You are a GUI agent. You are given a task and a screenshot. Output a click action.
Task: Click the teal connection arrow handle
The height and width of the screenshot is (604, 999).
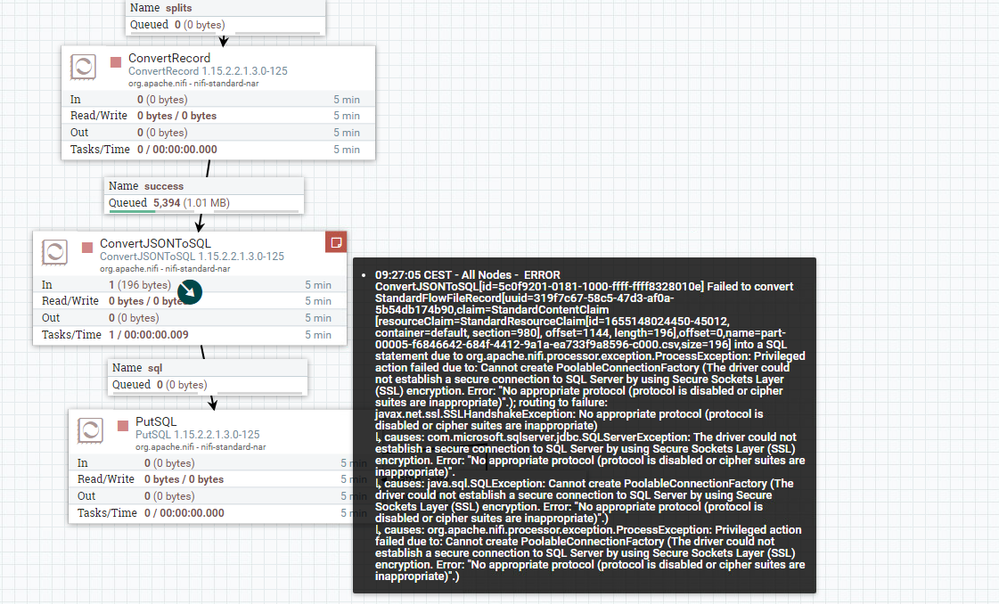[x=190, y=292]
